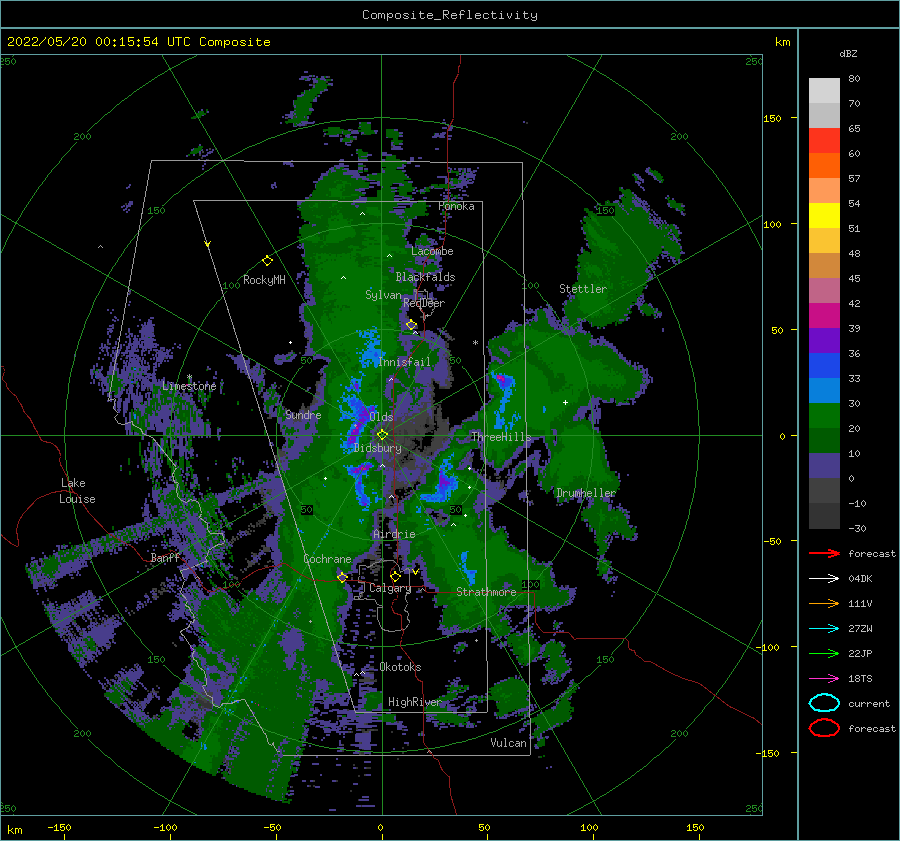Click the dBZ legend heading
Viewport: 900px width, 841px height.
848,53
